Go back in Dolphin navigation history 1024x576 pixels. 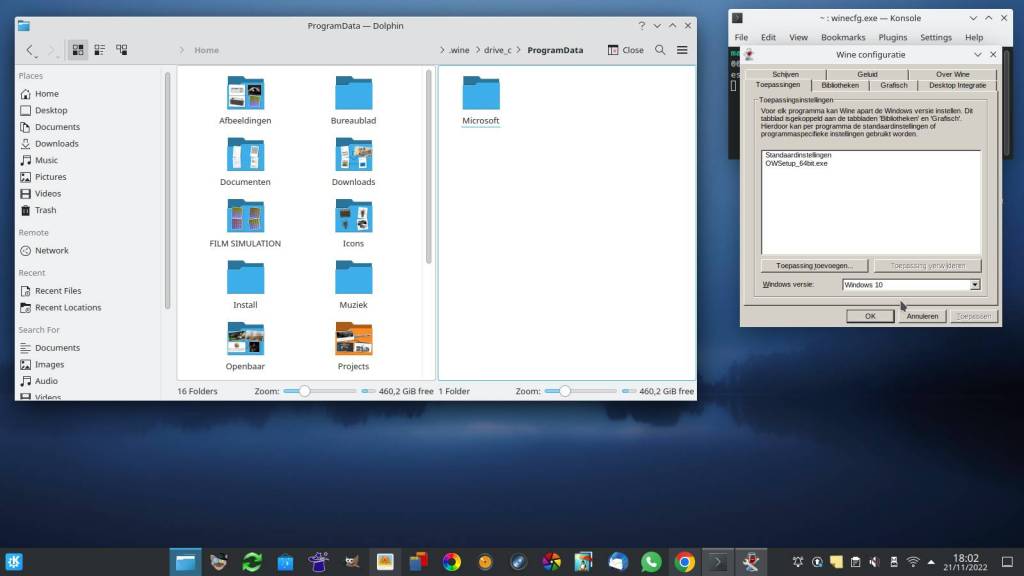pos(29,50)
